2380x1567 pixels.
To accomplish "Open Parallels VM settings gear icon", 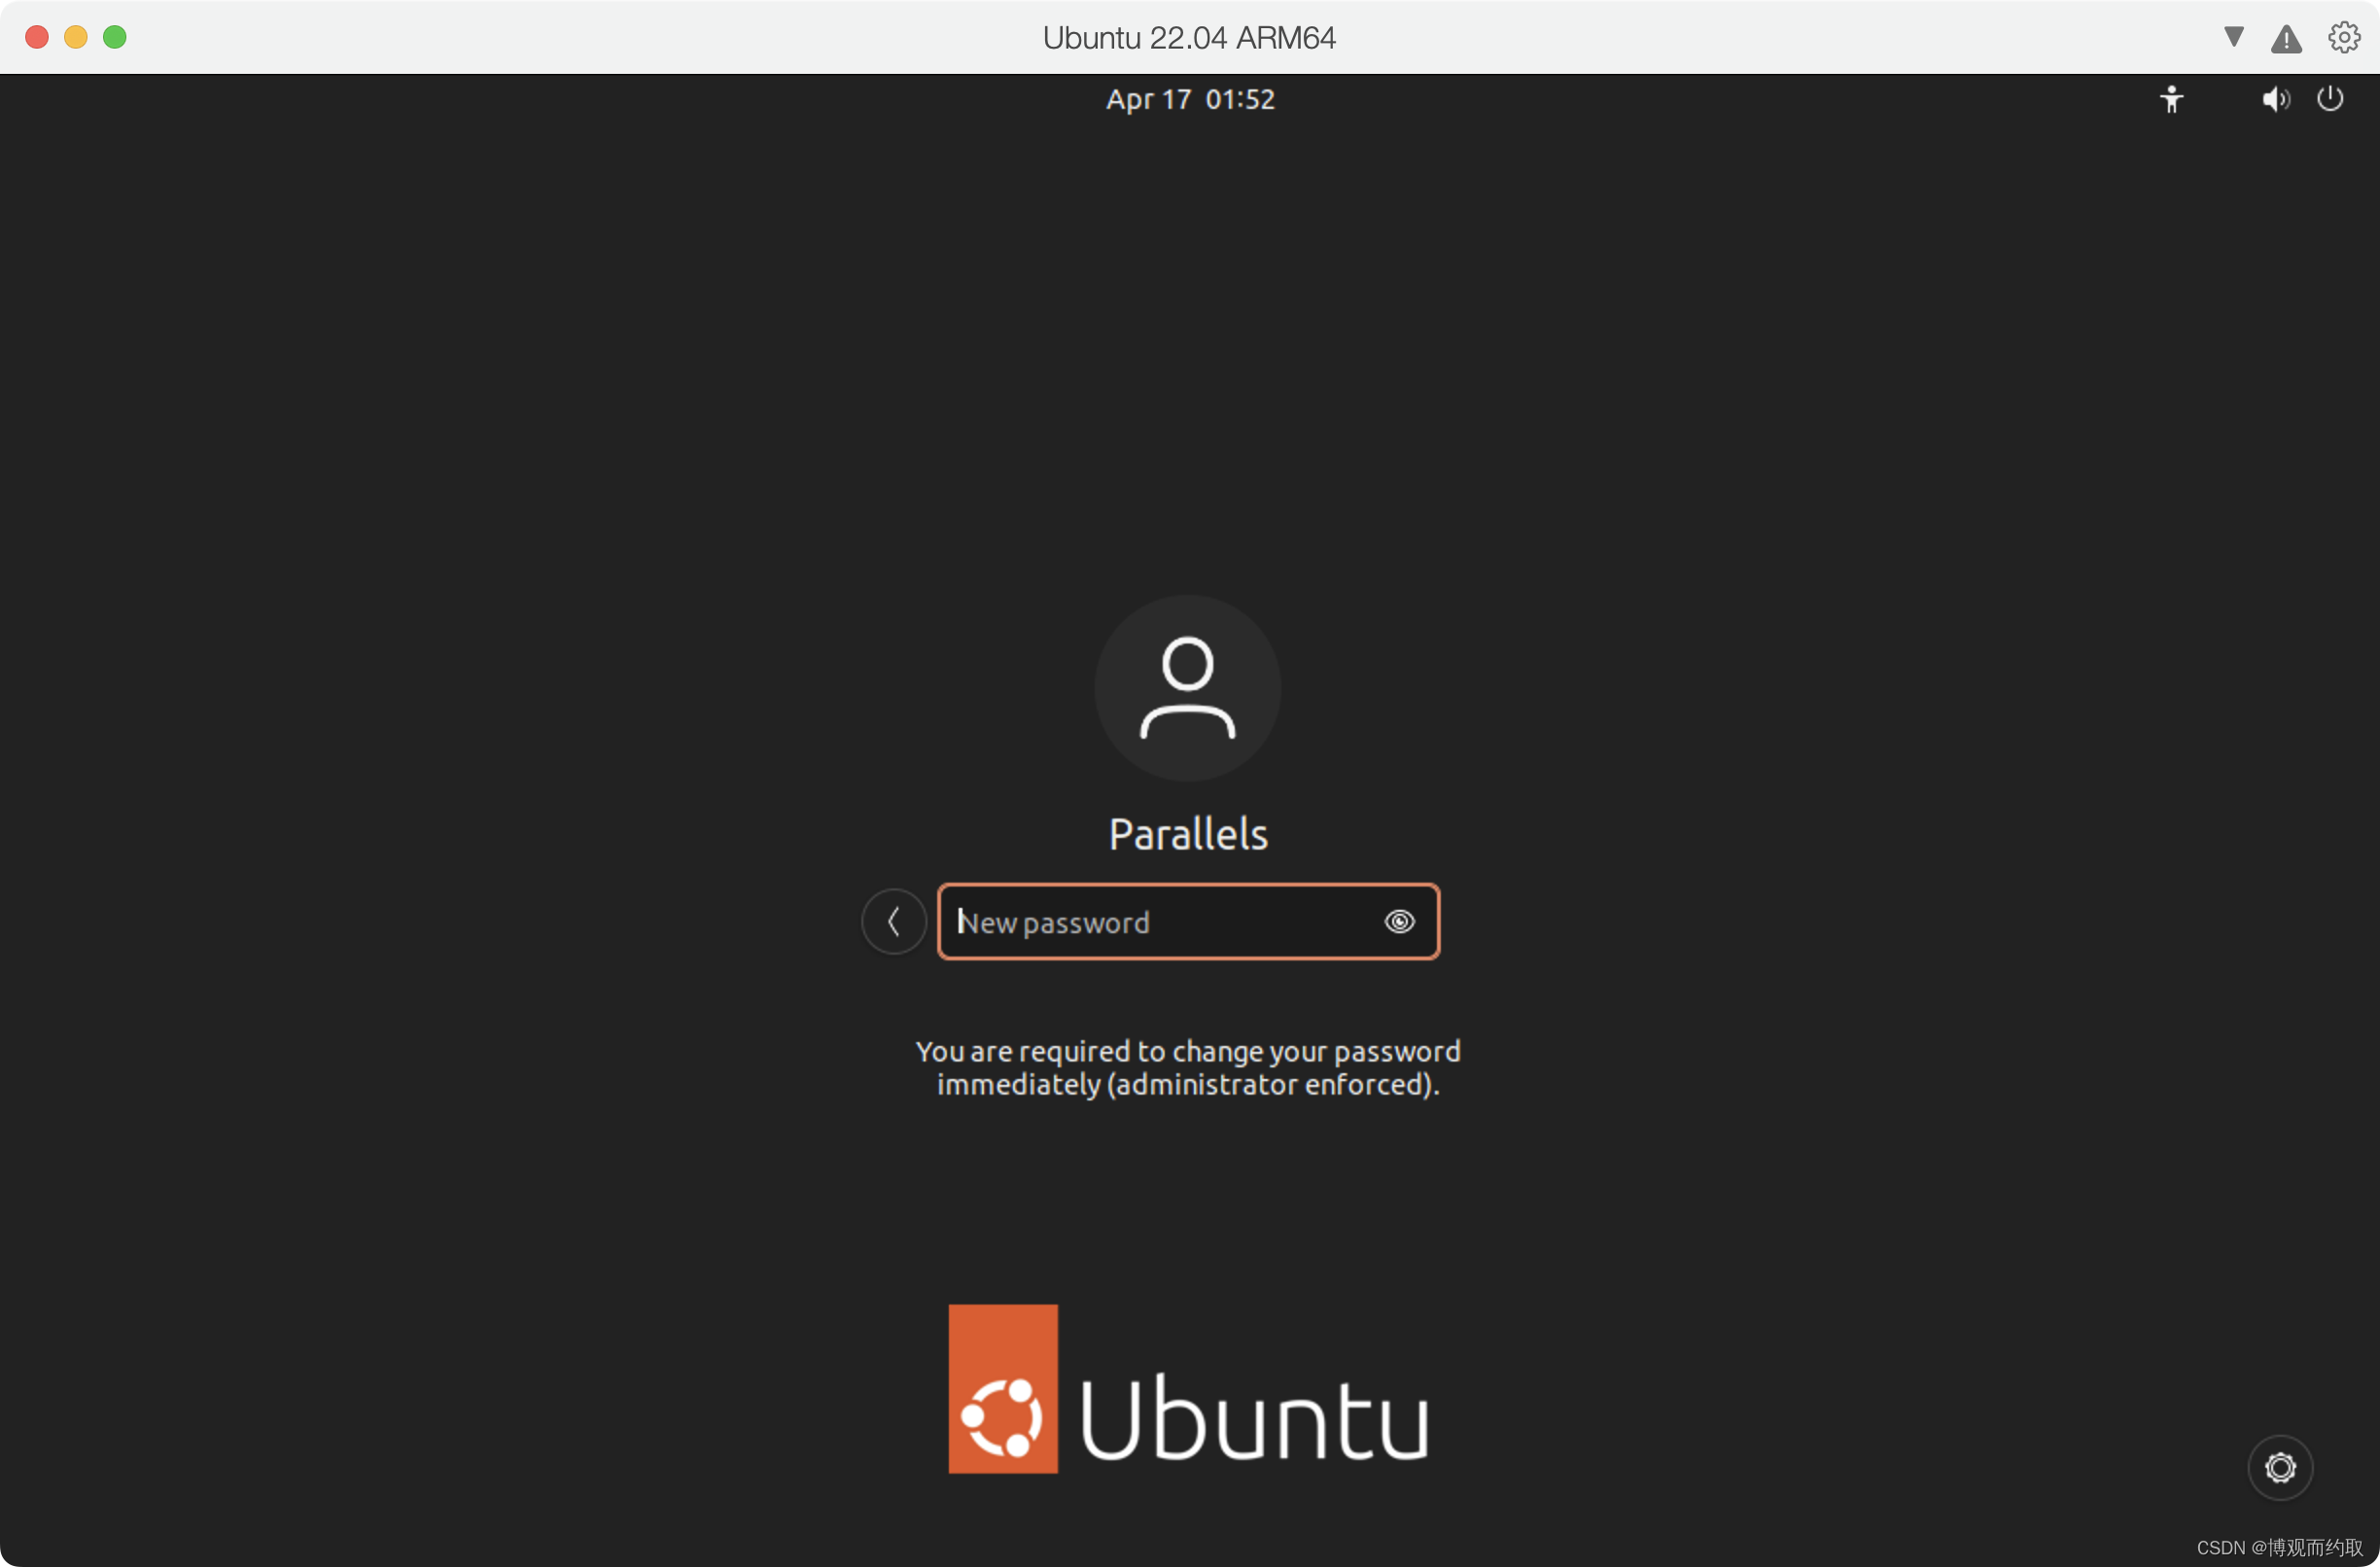I will pyautogui.click(x=2344, y=37).
